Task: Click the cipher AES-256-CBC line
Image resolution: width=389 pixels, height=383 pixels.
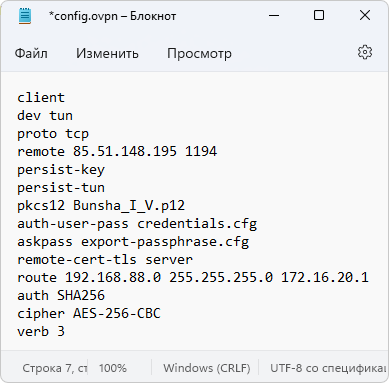Action: click(89, 314)
